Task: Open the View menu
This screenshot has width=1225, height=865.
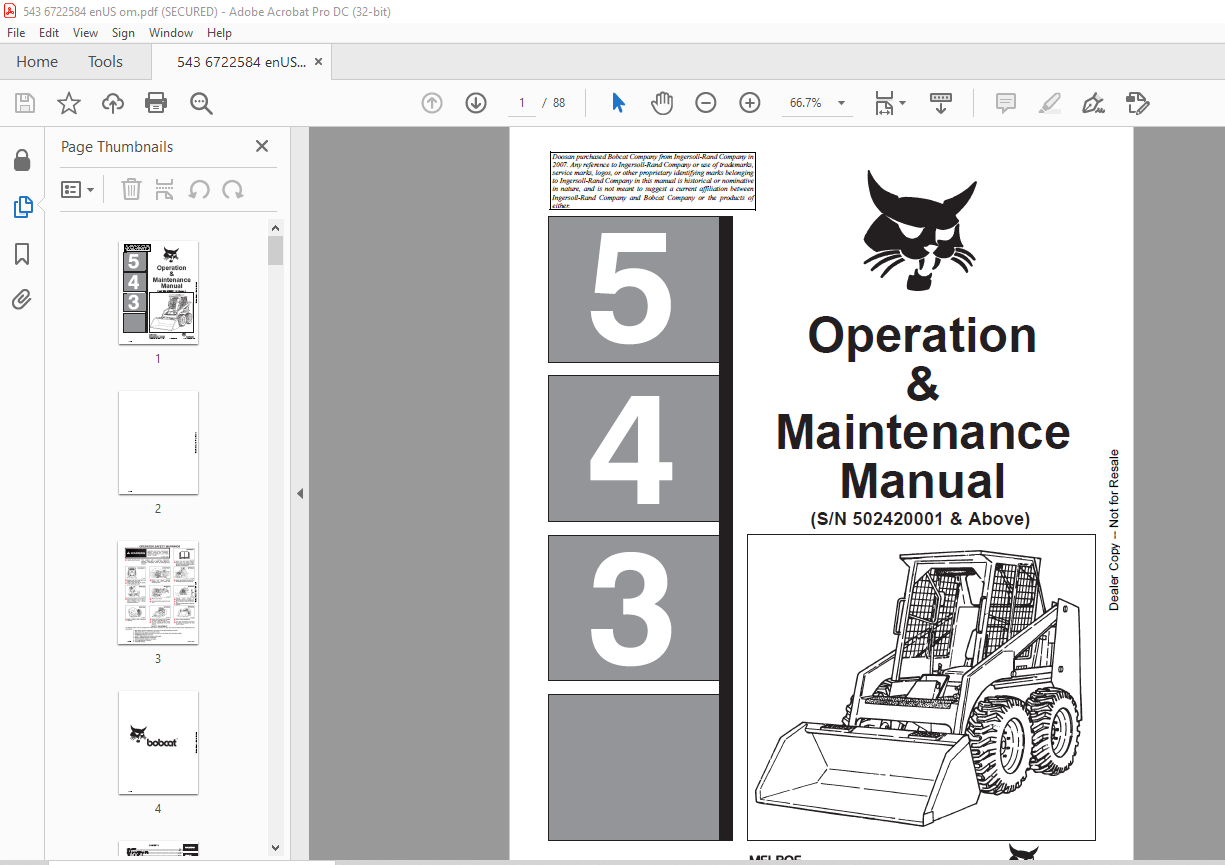Action: [86, 33]
